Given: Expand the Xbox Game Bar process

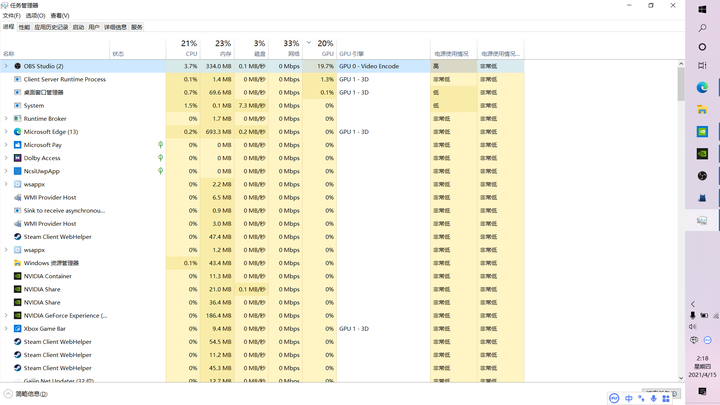Looking at the screenshot, I should pyautogui.click(x=6, y=329).
